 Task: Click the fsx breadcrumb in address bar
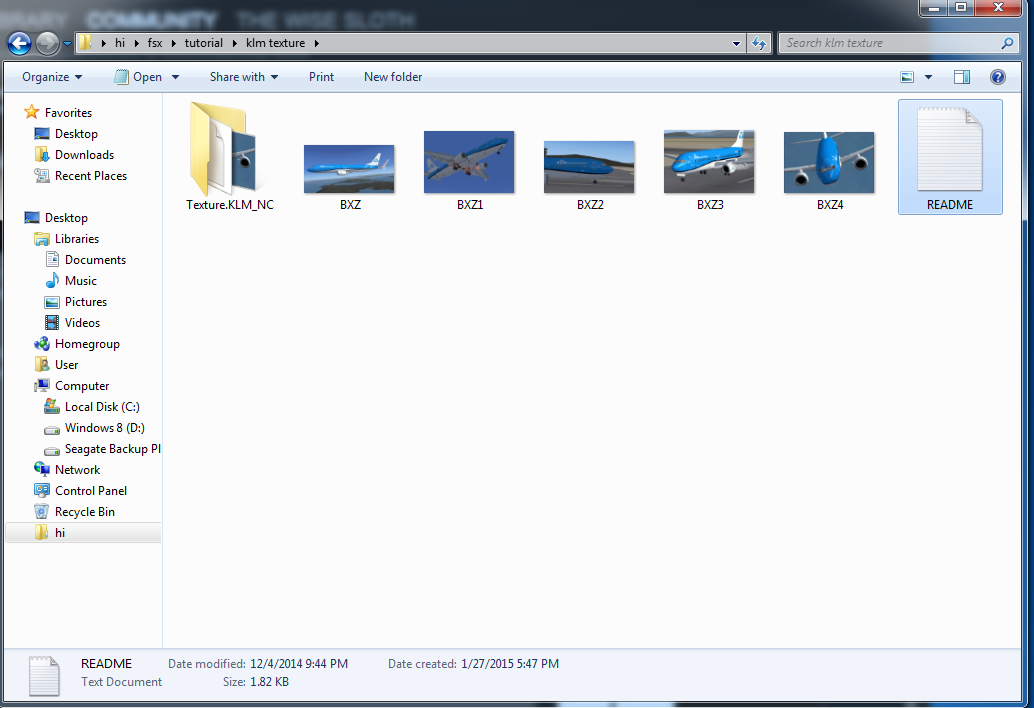[155, 43]
